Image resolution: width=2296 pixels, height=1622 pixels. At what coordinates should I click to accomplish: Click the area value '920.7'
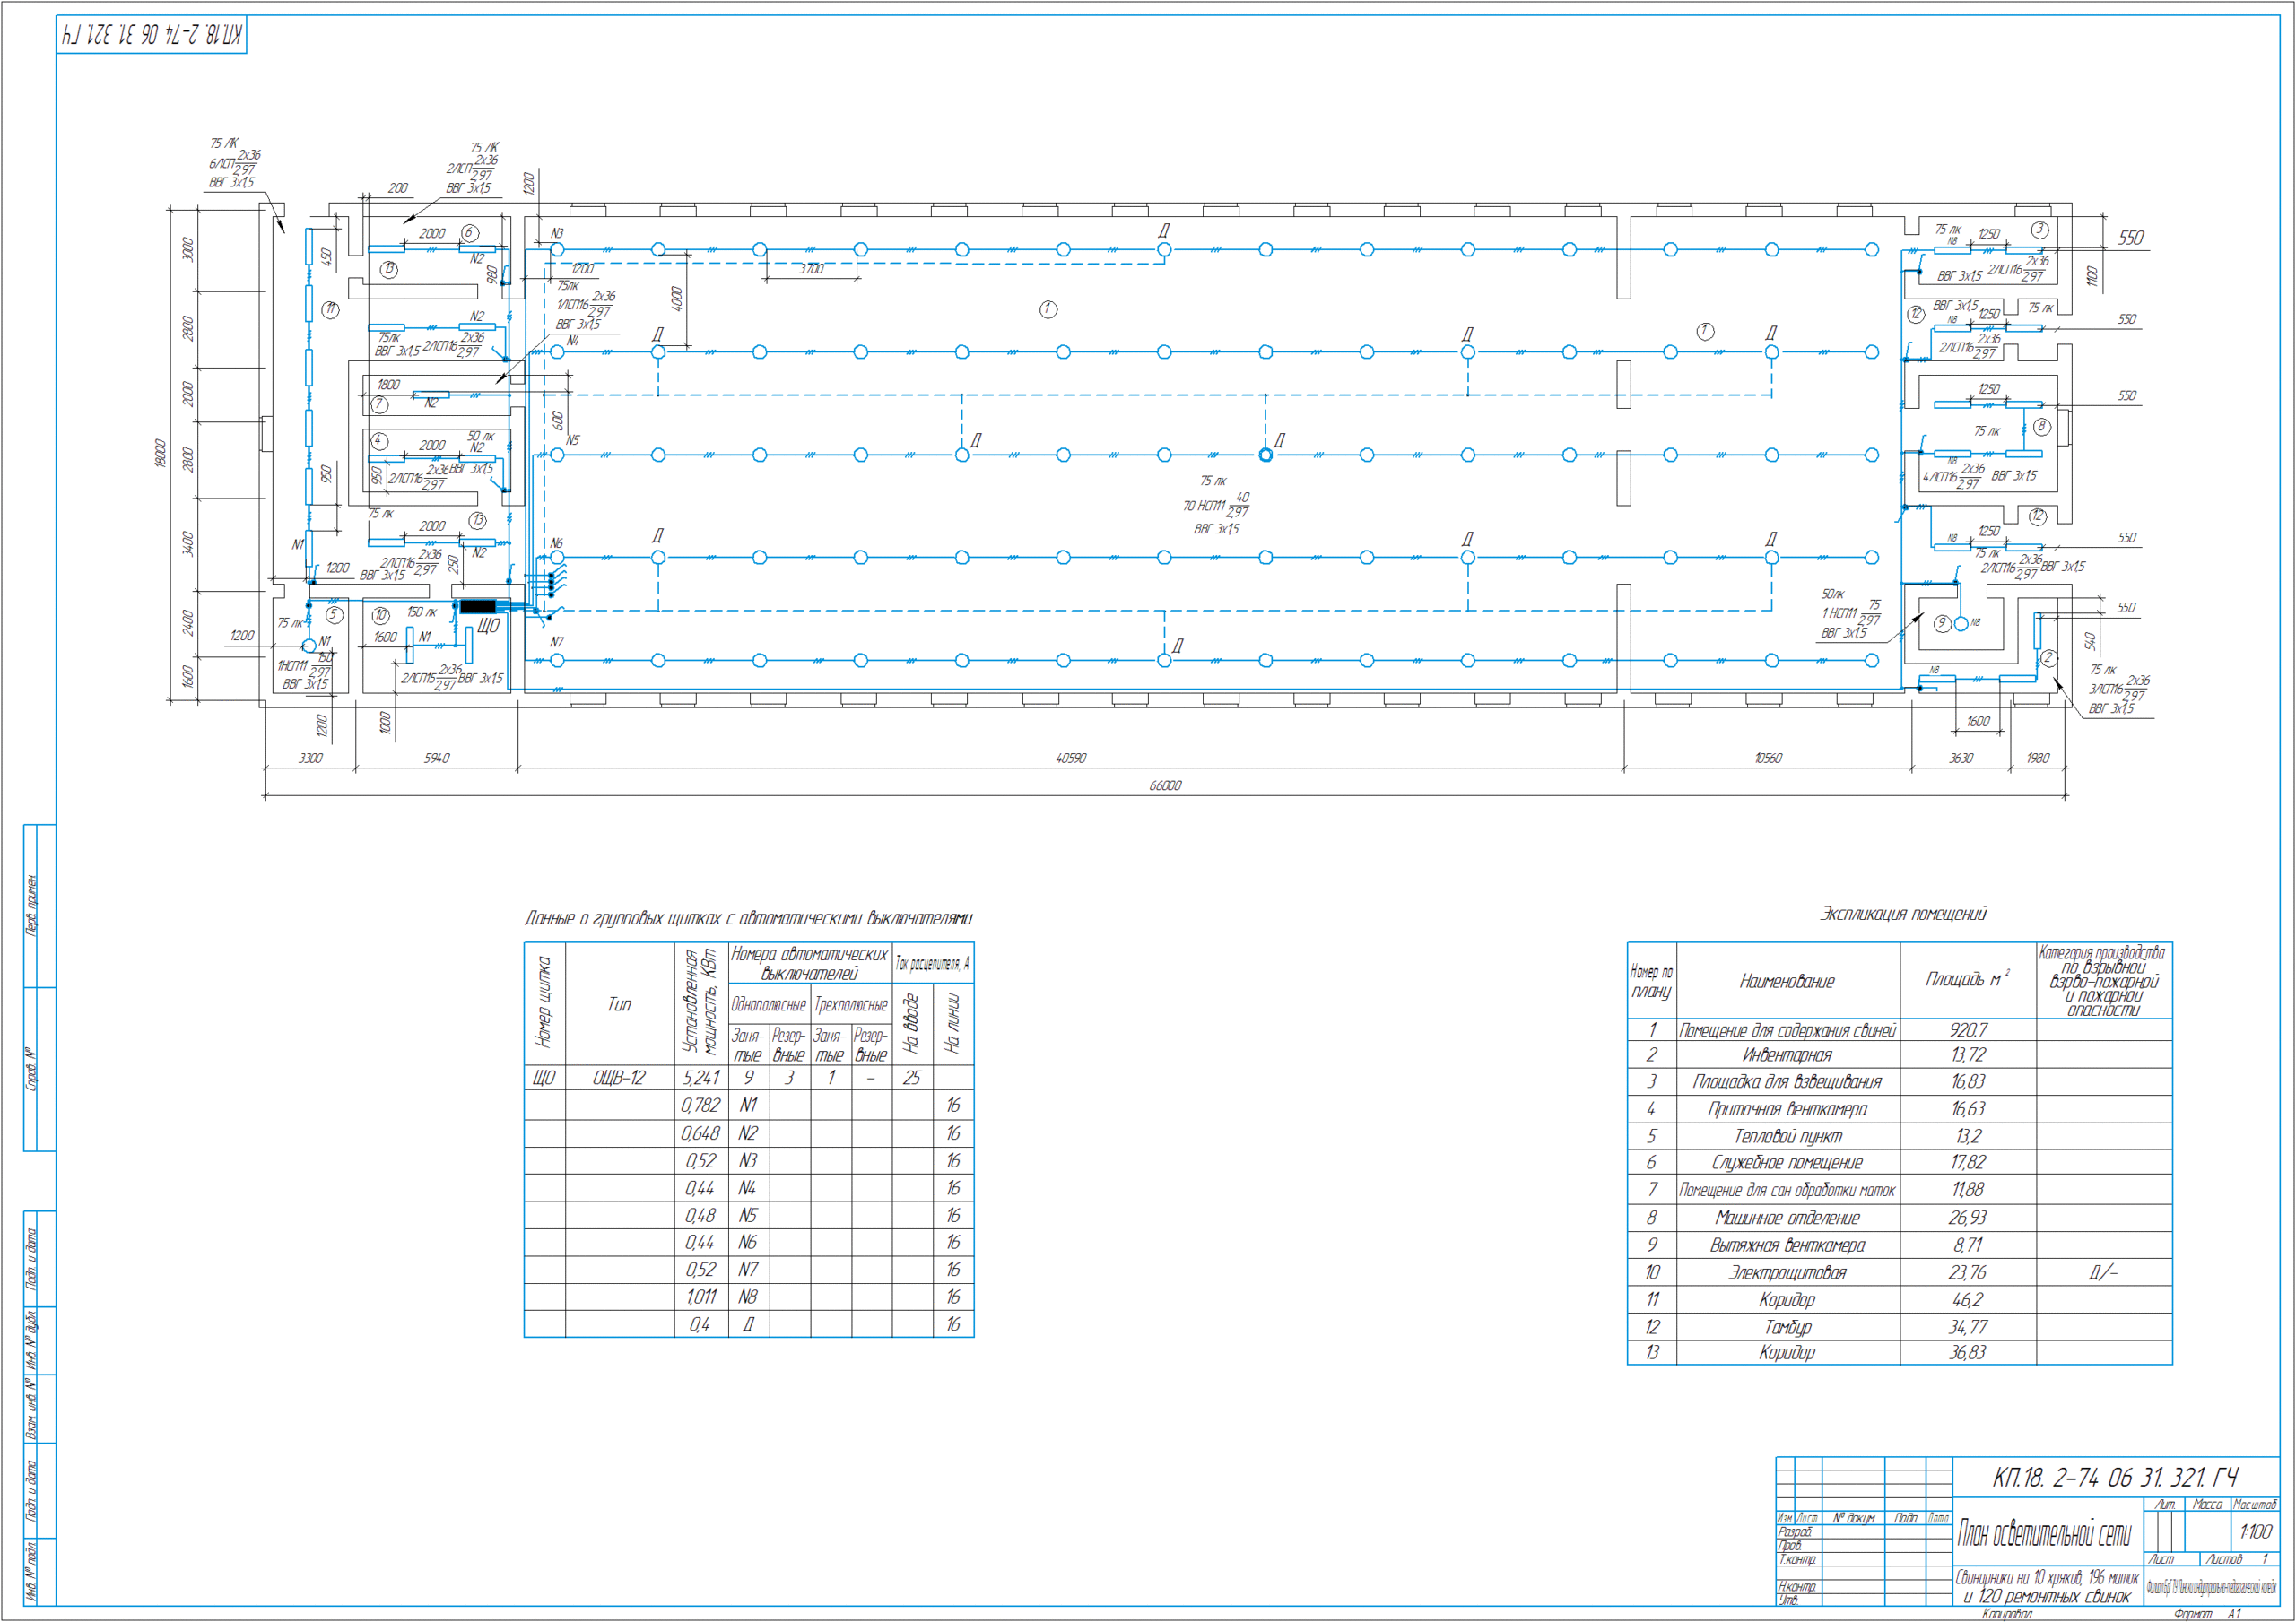point(1967,1030)
